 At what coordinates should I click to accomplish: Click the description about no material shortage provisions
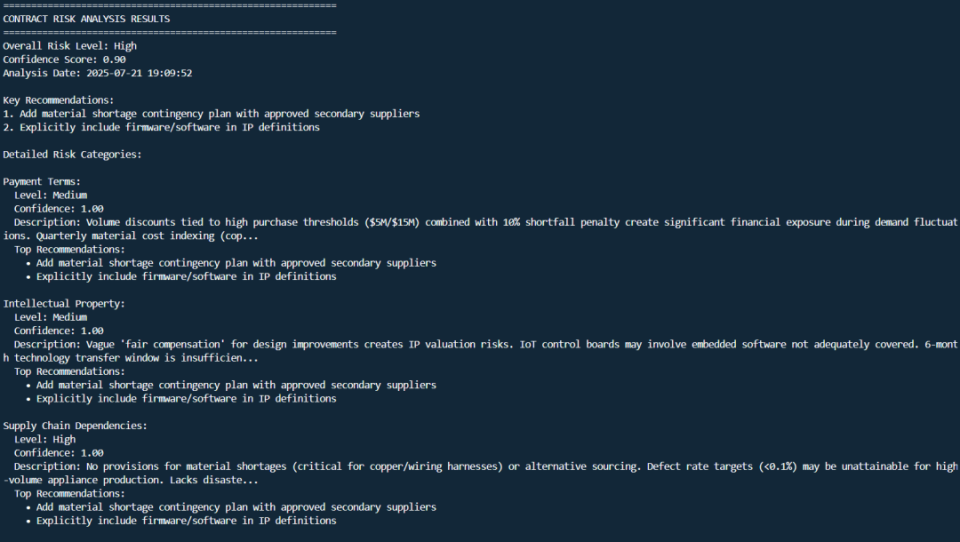[x=480, y=466]
